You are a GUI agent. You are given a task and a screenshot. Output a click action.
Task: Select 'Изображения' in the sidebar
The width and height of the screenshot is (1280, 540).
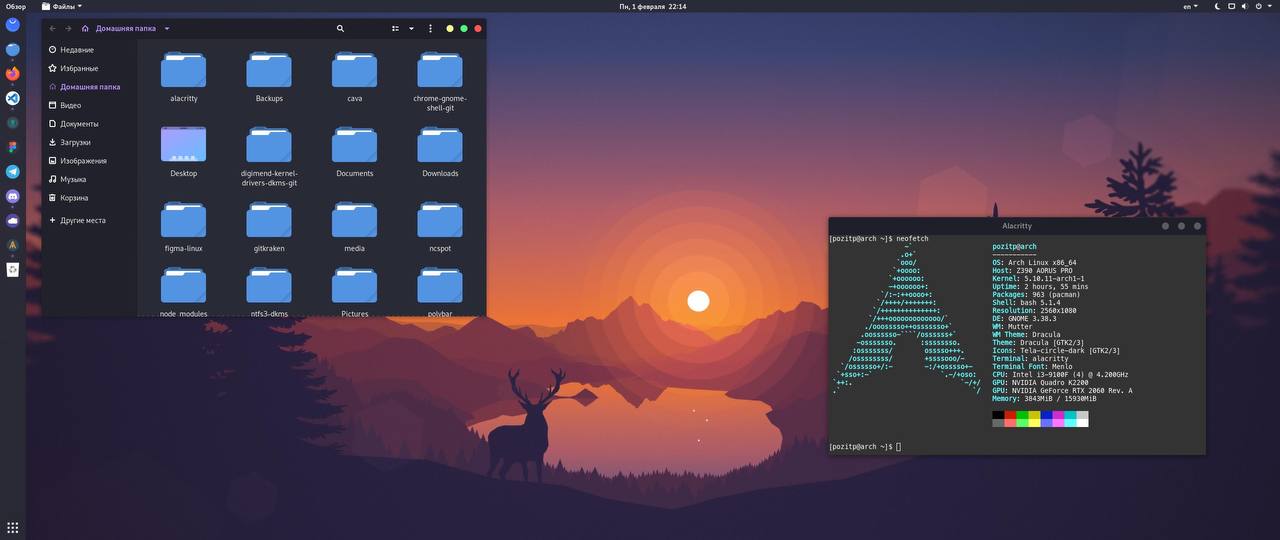pos(89,161)
